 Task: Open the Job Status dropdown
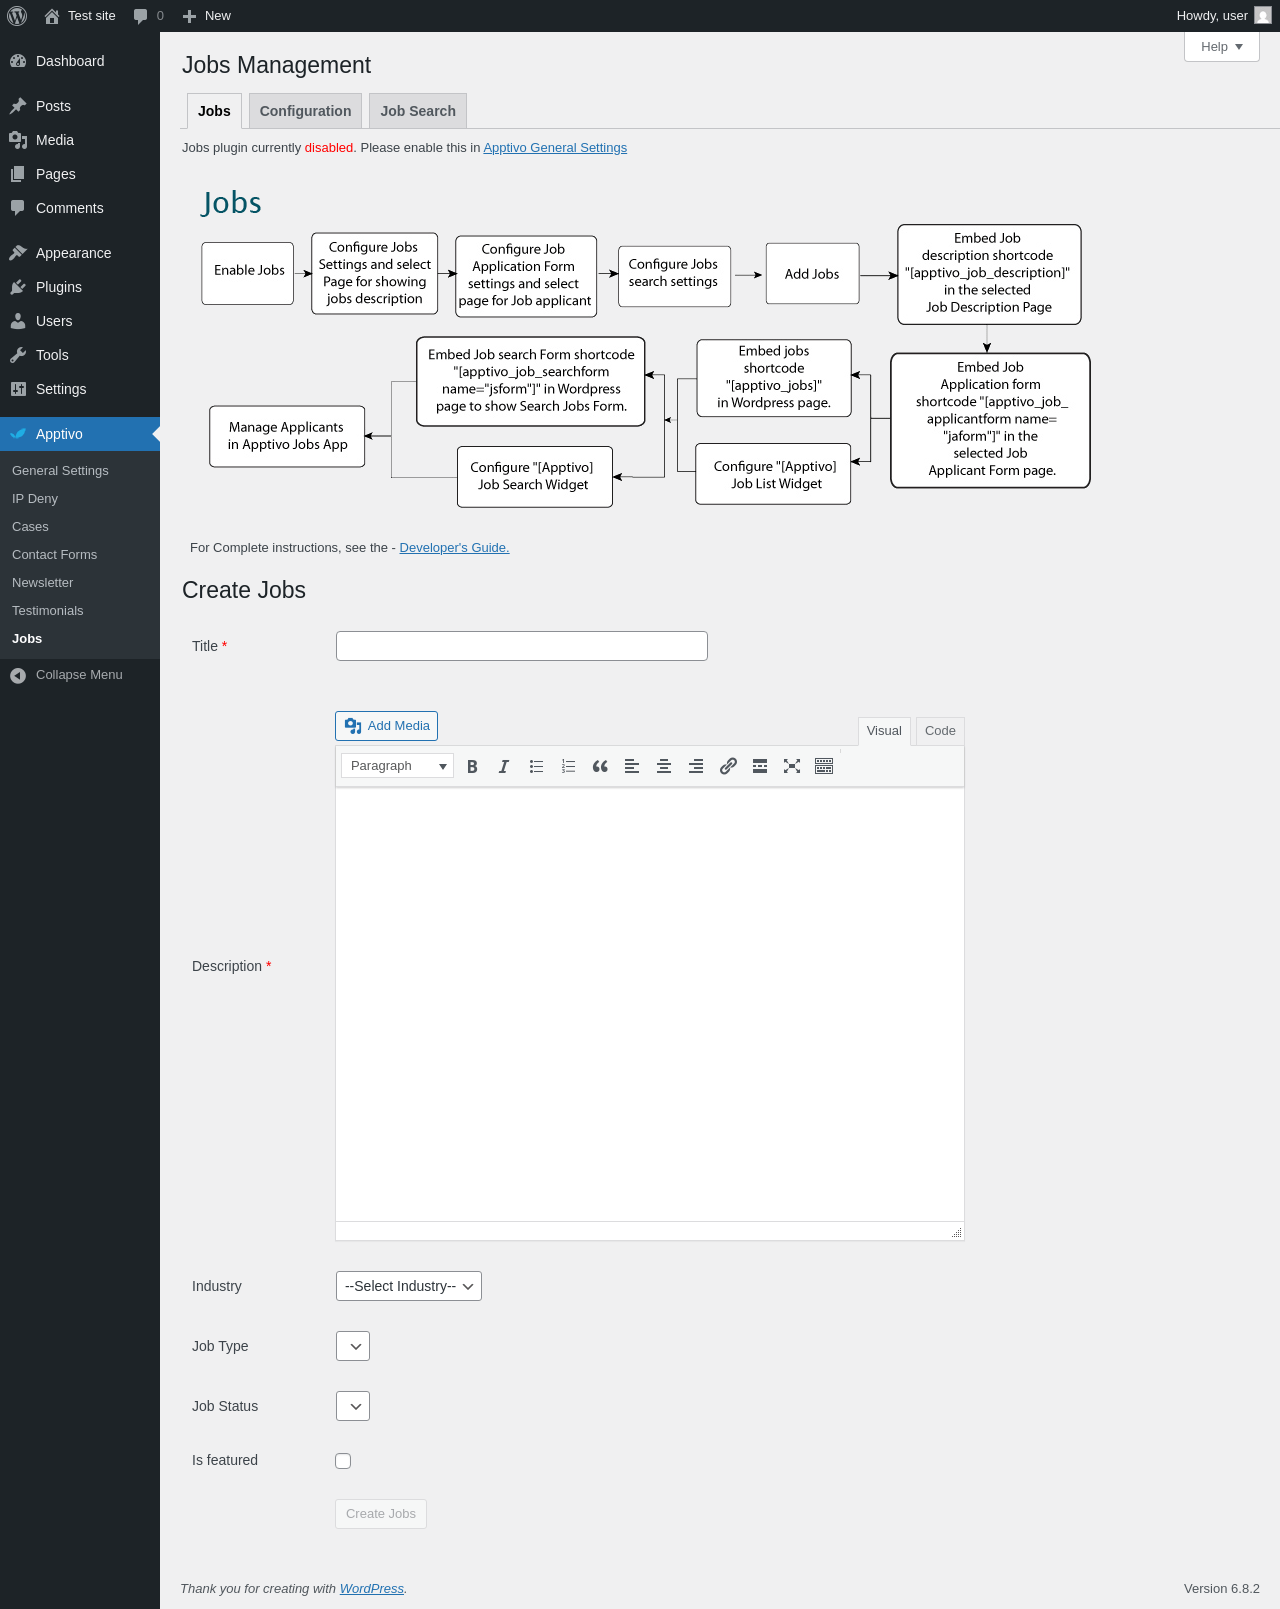click(x=353, y=1406)
